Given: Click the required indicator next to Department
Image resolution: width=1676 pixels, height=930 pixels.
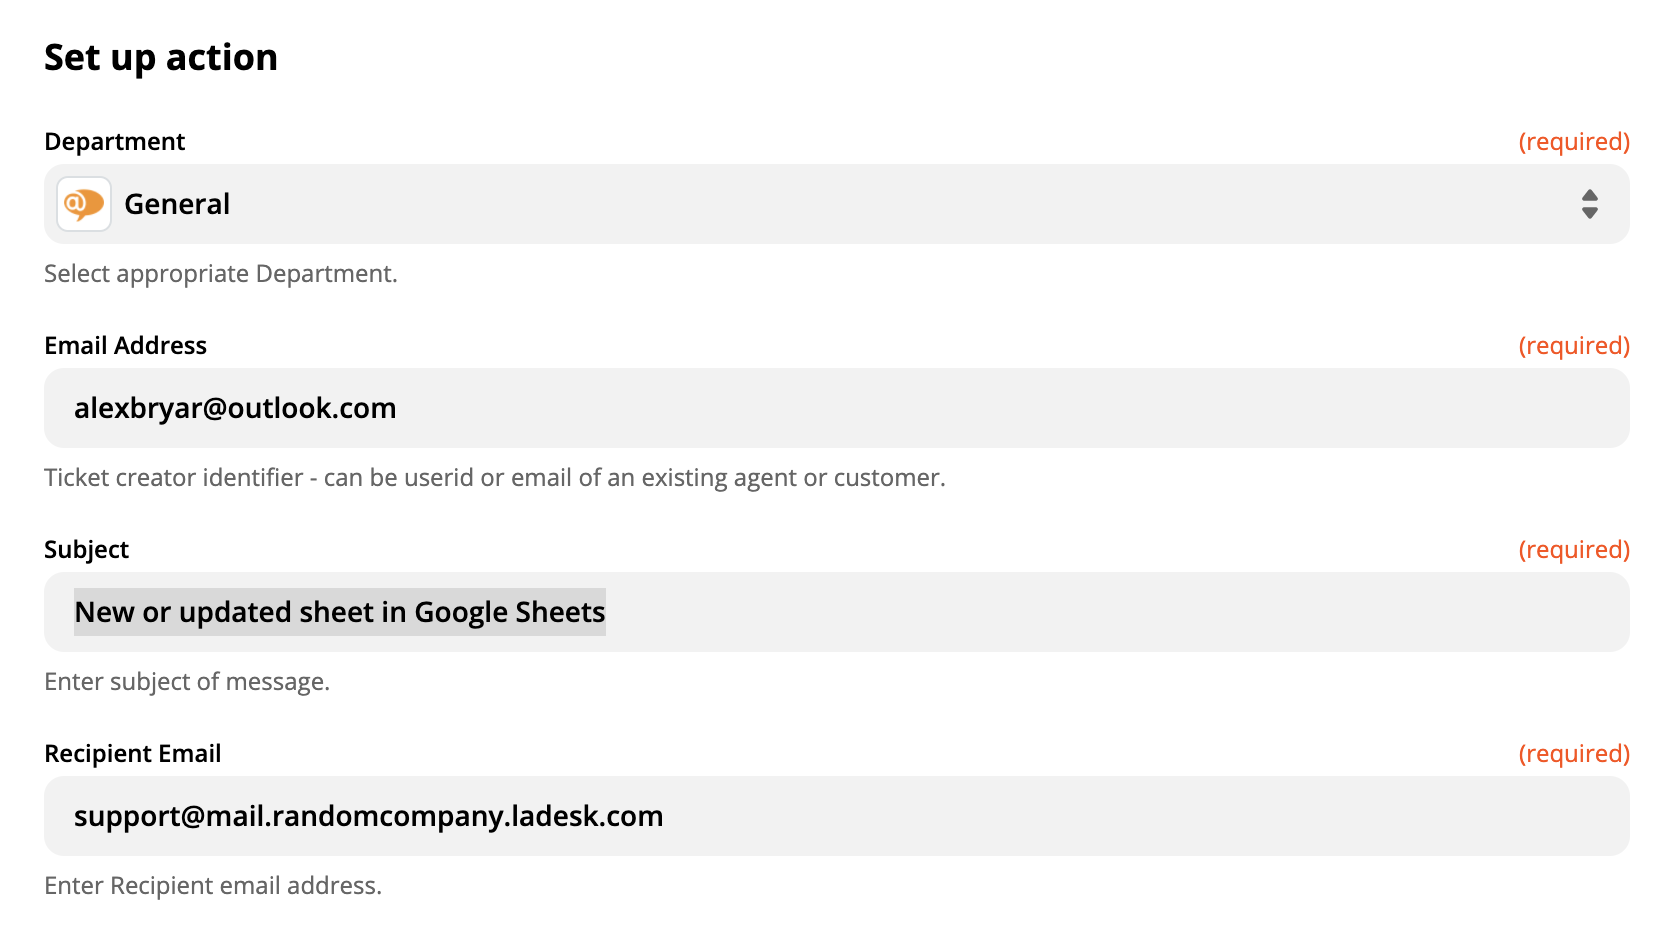Looking at the screenshot, I should click(1574, 141).
